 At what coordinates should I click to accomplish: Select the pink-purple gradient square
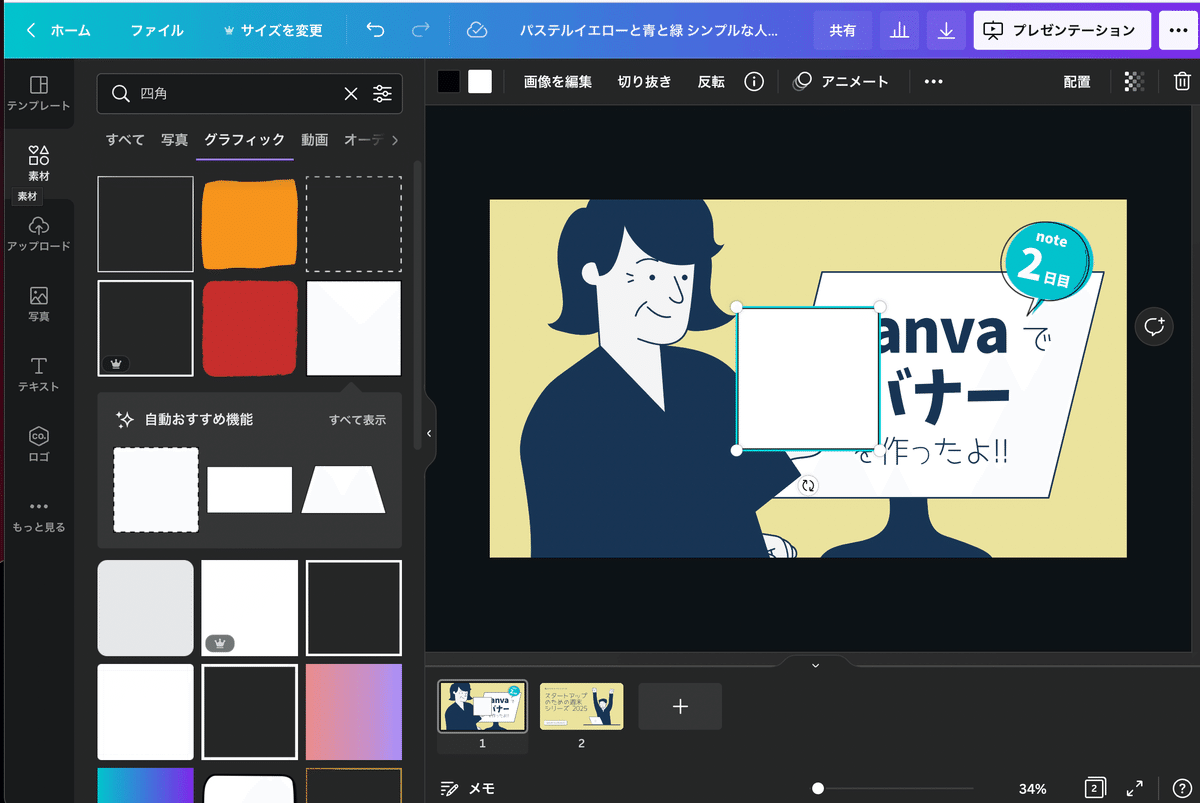click(x=354, y=712)
